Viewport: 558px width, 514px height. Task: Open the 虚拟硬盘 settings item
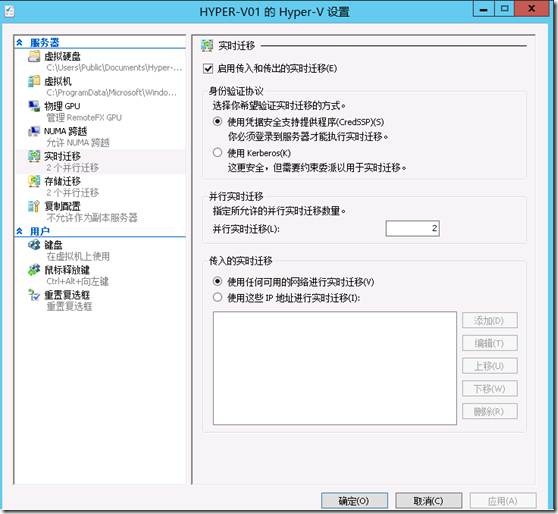100,61
